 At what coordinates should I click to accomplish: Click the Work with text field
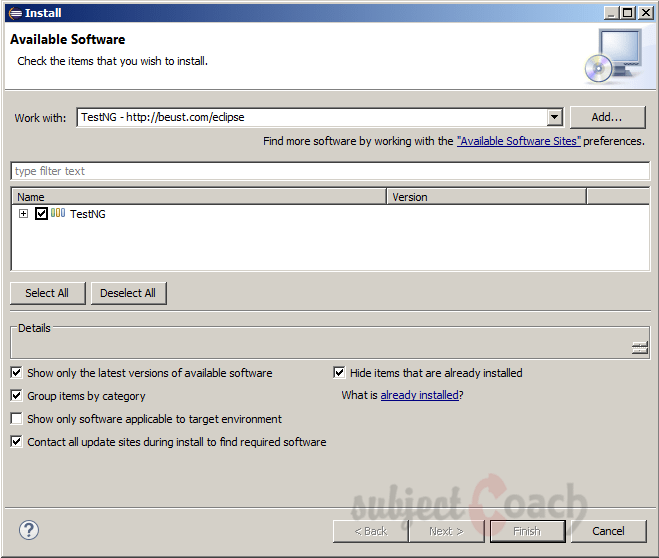[312, 117]
